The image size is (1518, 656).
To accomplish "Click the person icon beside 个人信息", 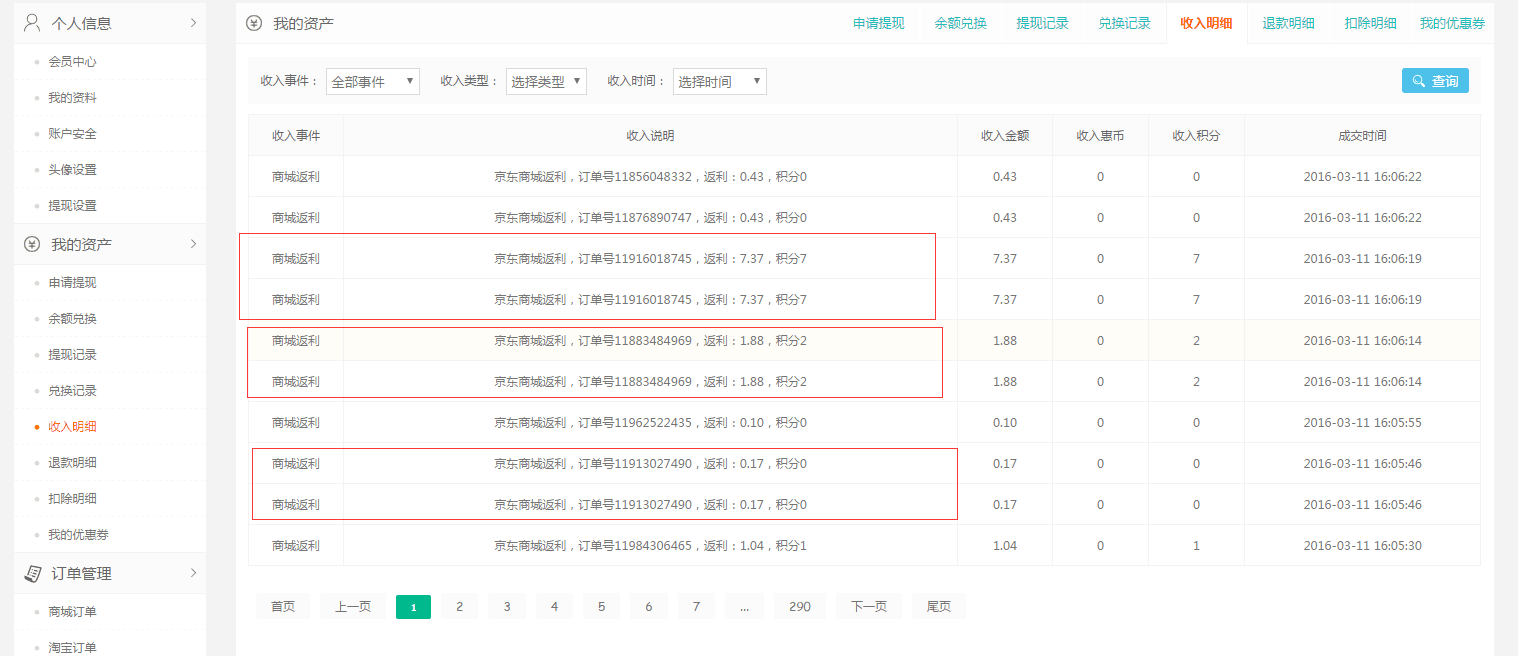I will click(x=32, y=23).
